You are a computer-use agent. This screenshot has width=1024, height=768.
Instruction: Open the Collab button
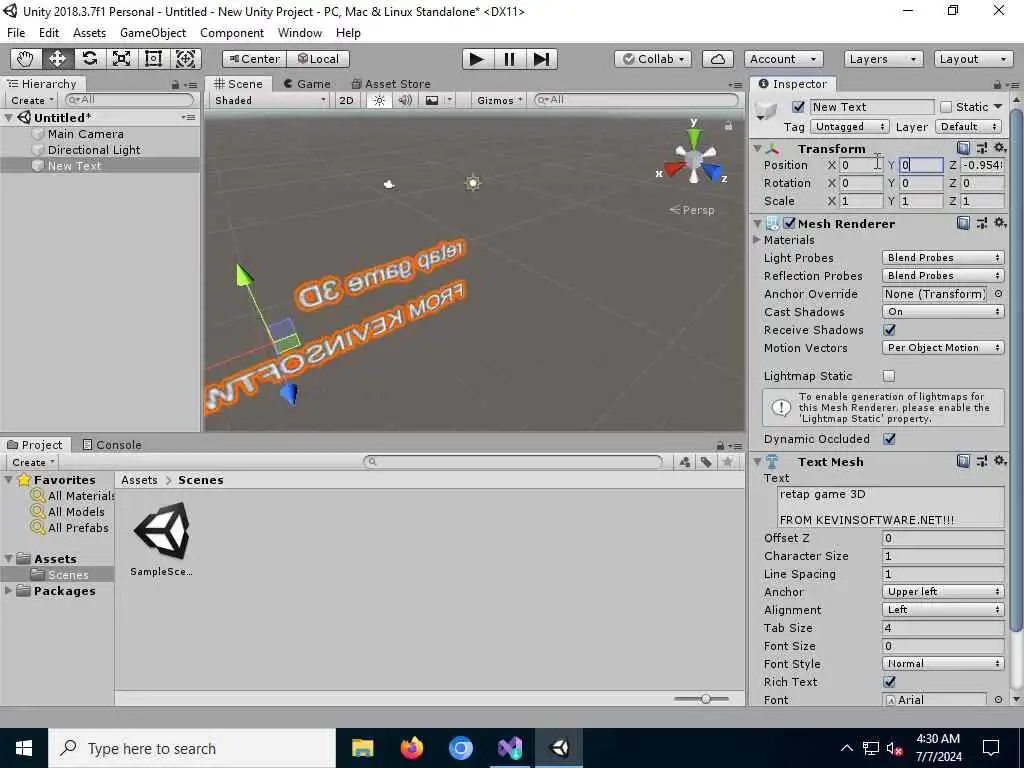point(653,59)
